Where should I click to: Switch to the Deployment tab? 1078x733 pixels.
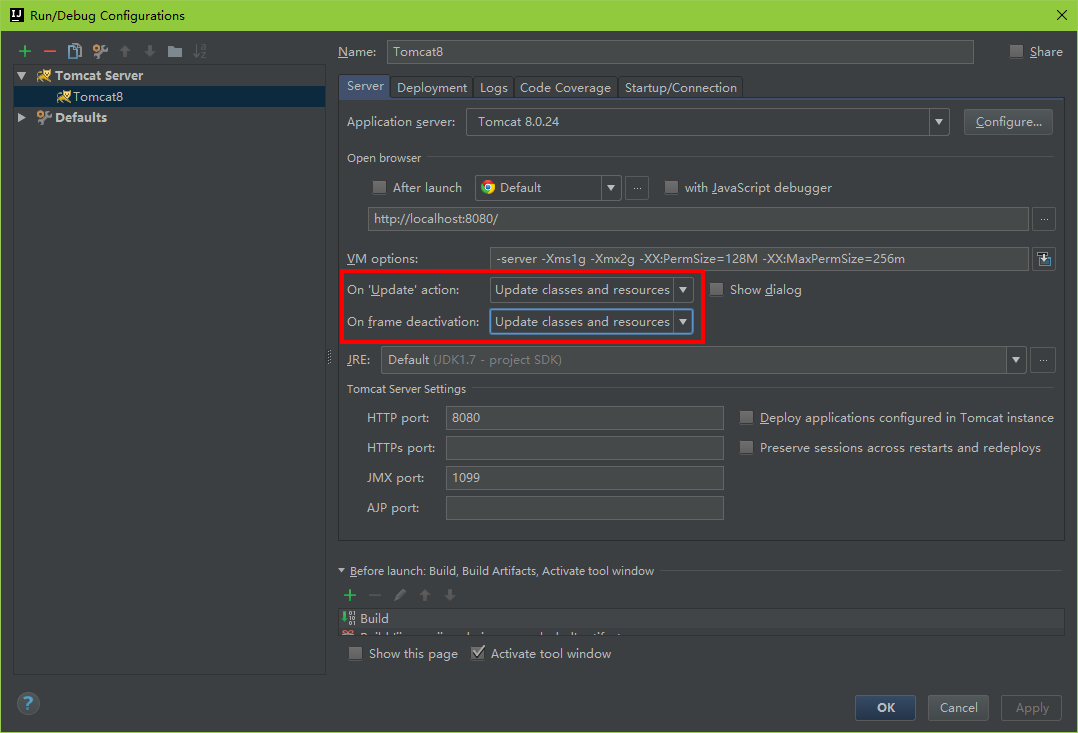[432, 88]
